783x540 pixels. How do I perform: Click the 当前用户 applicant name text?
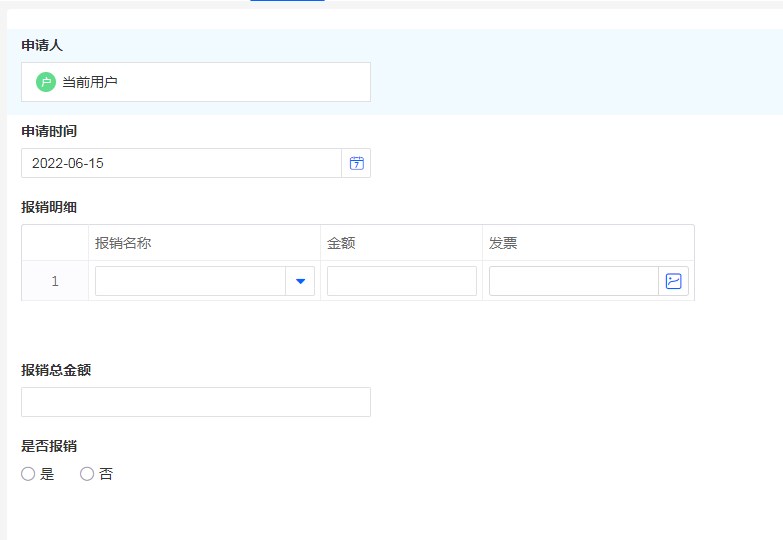click(90, 82)
